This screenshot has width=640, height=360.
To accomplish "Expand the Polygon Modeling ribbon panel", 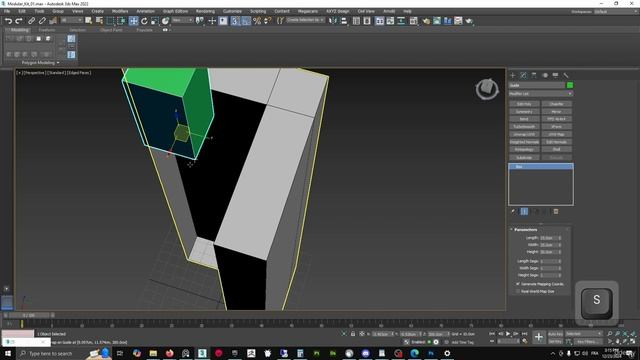I will point(40,63).
